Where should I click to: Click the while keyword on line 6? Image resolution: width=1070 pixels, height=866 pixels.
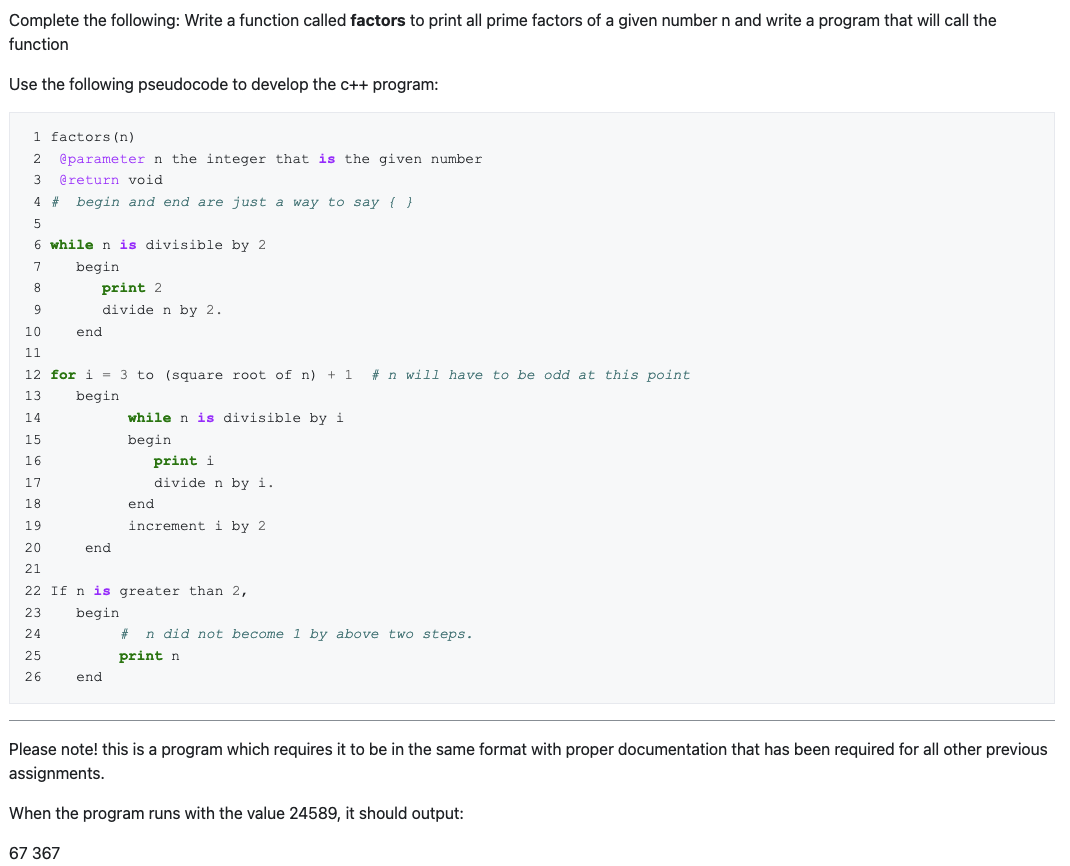[69, 244]
